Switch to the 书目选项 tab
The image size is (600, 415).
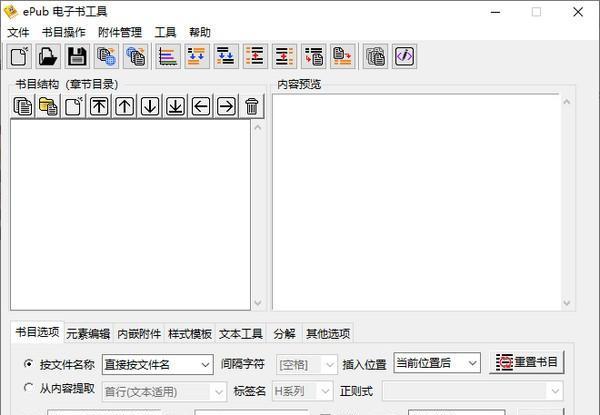37,332
